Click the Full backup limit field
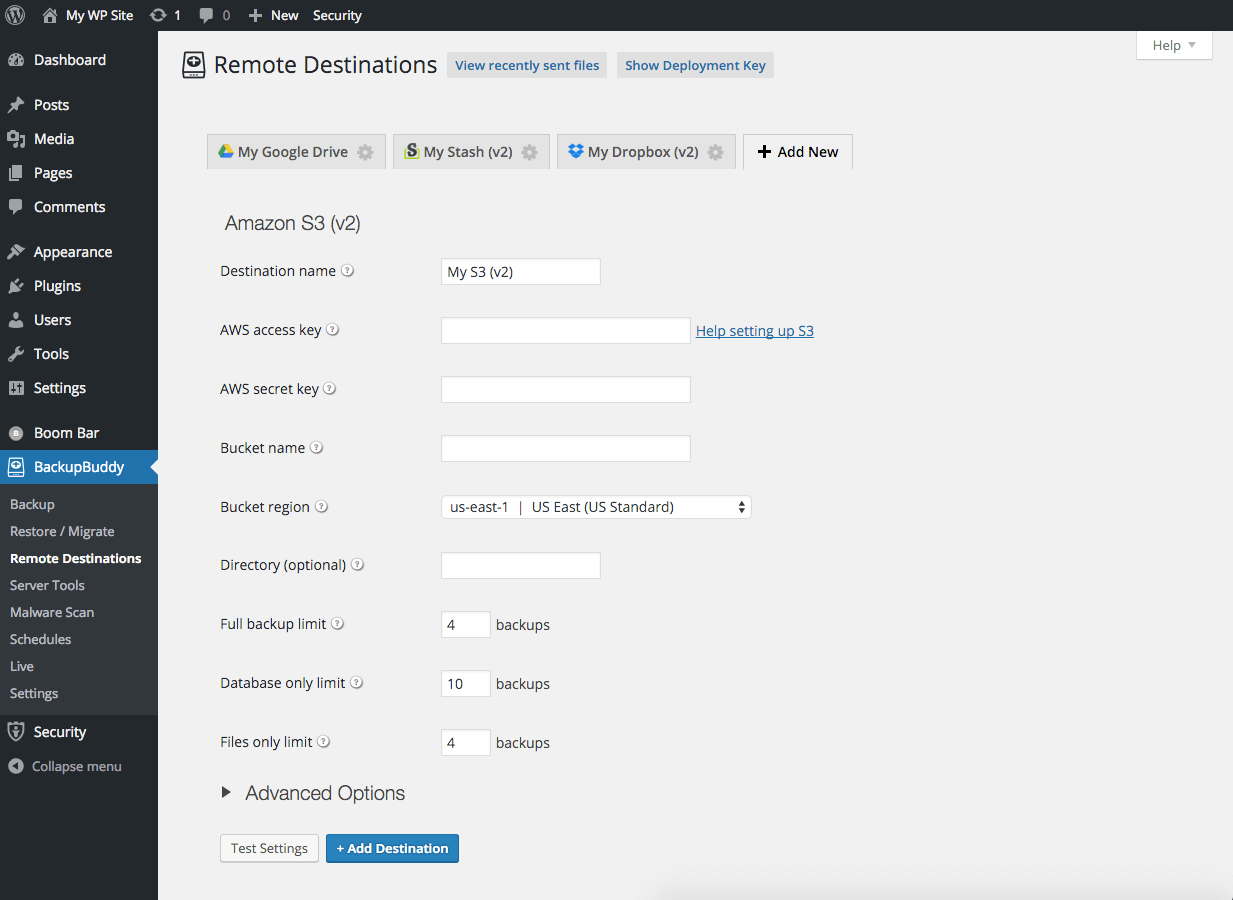 pyautogui.click(x=466, y=625)
